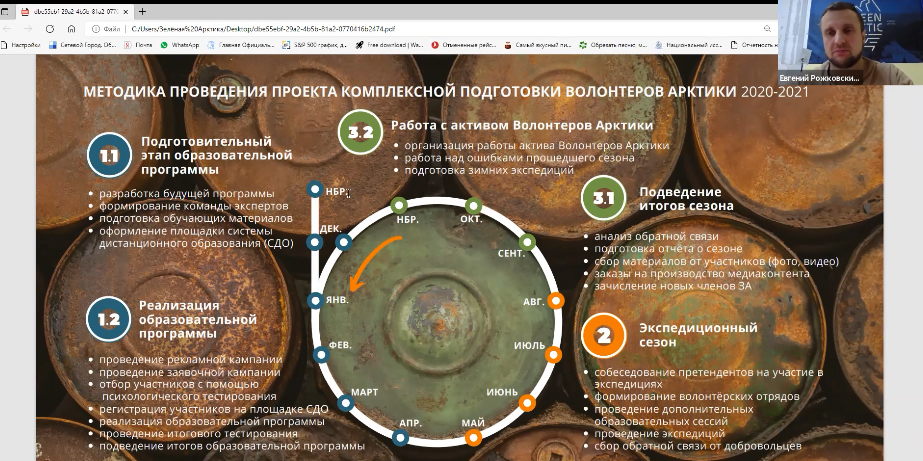Image resolution: width=923 pixels, height=461 pixels.
Task: Open the Отчетность bookmark
Action: (753, 45)
